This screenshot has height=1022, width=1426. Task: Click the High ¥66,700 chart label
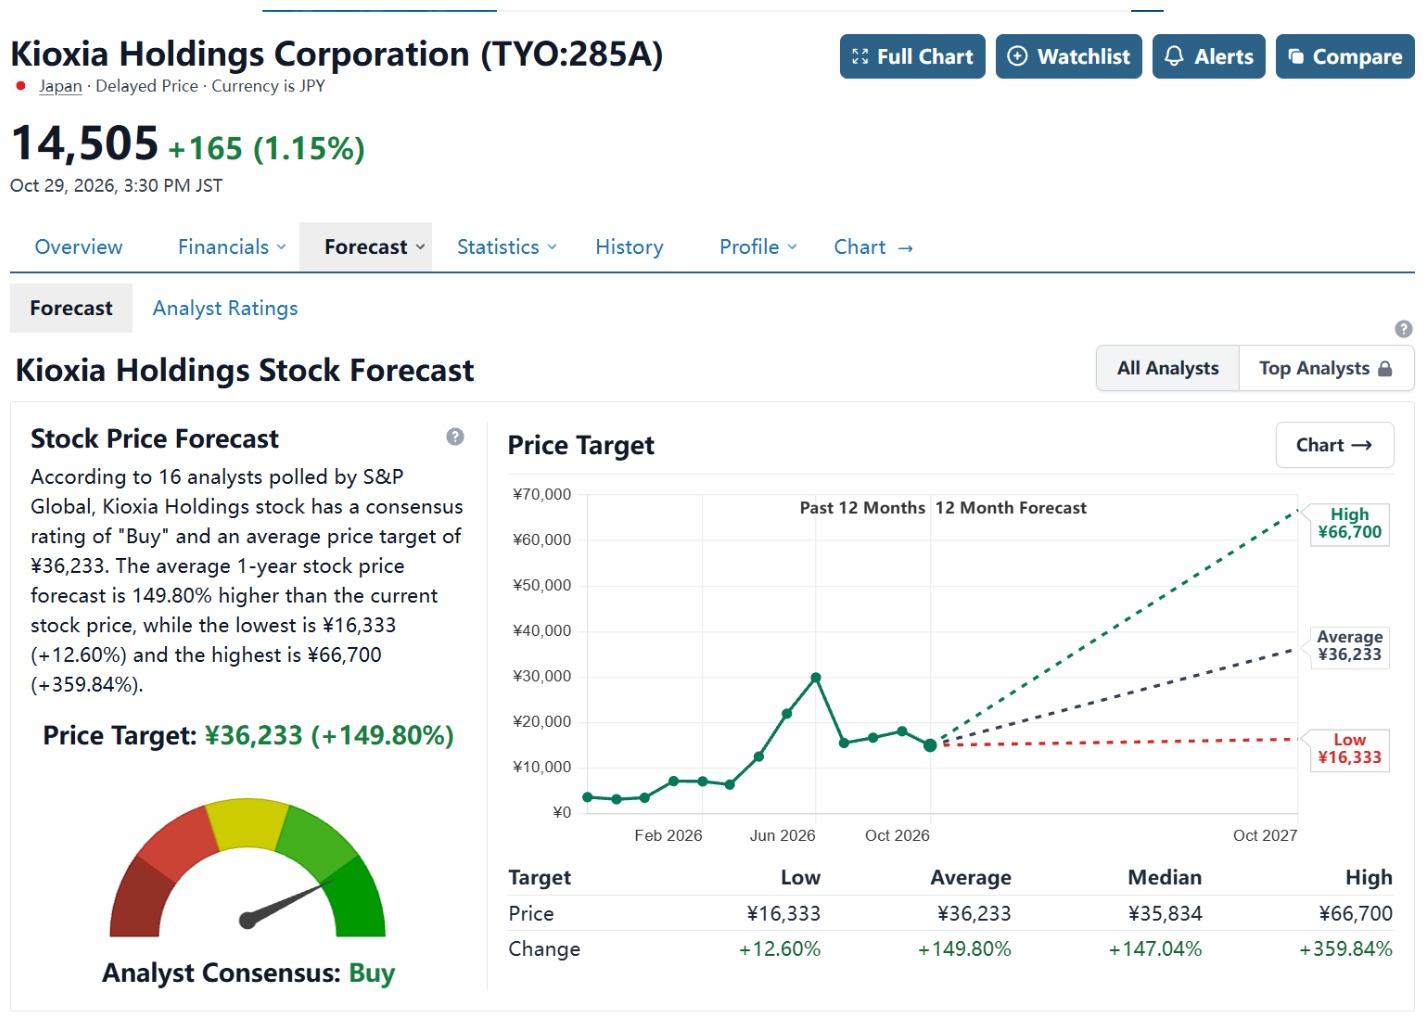click(x=1349, y=523)
